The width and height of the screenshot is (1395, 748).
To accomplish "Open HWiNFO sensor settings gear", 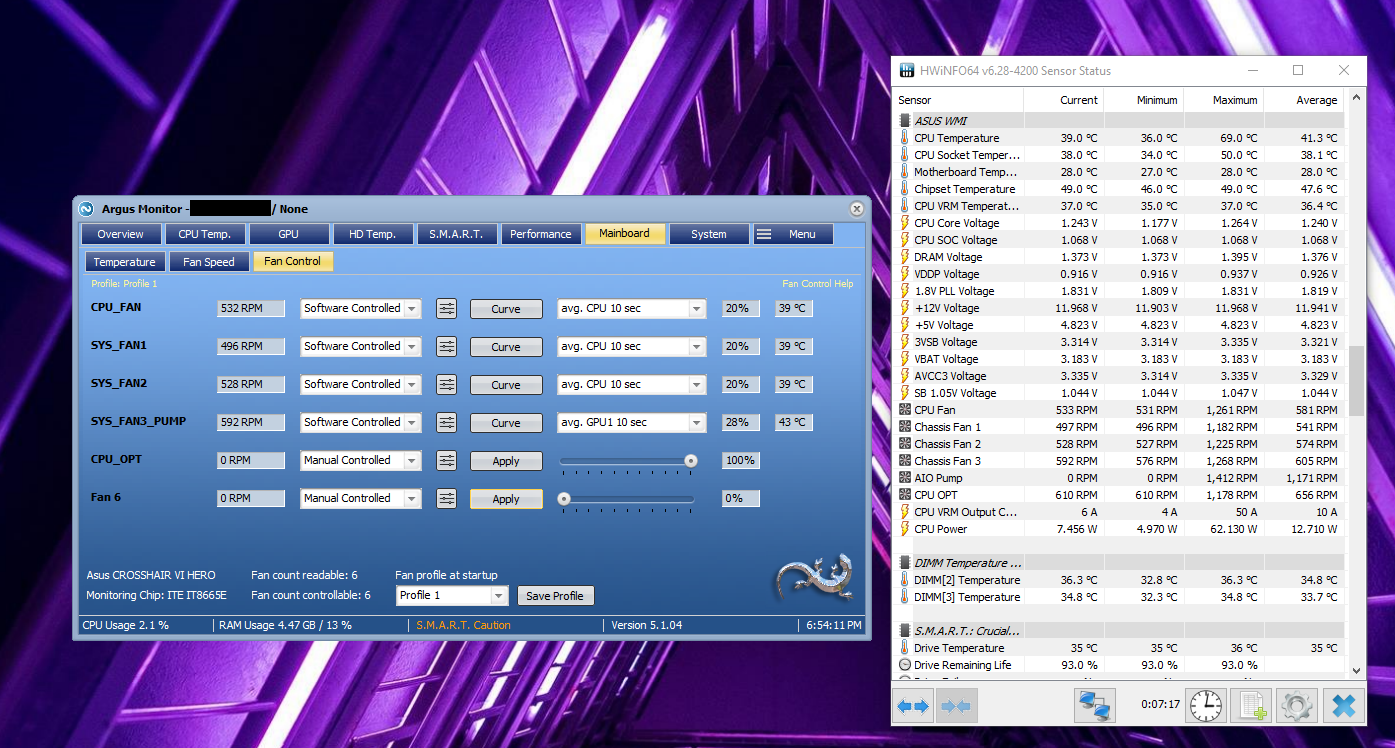I will (x=1297, y=706).
